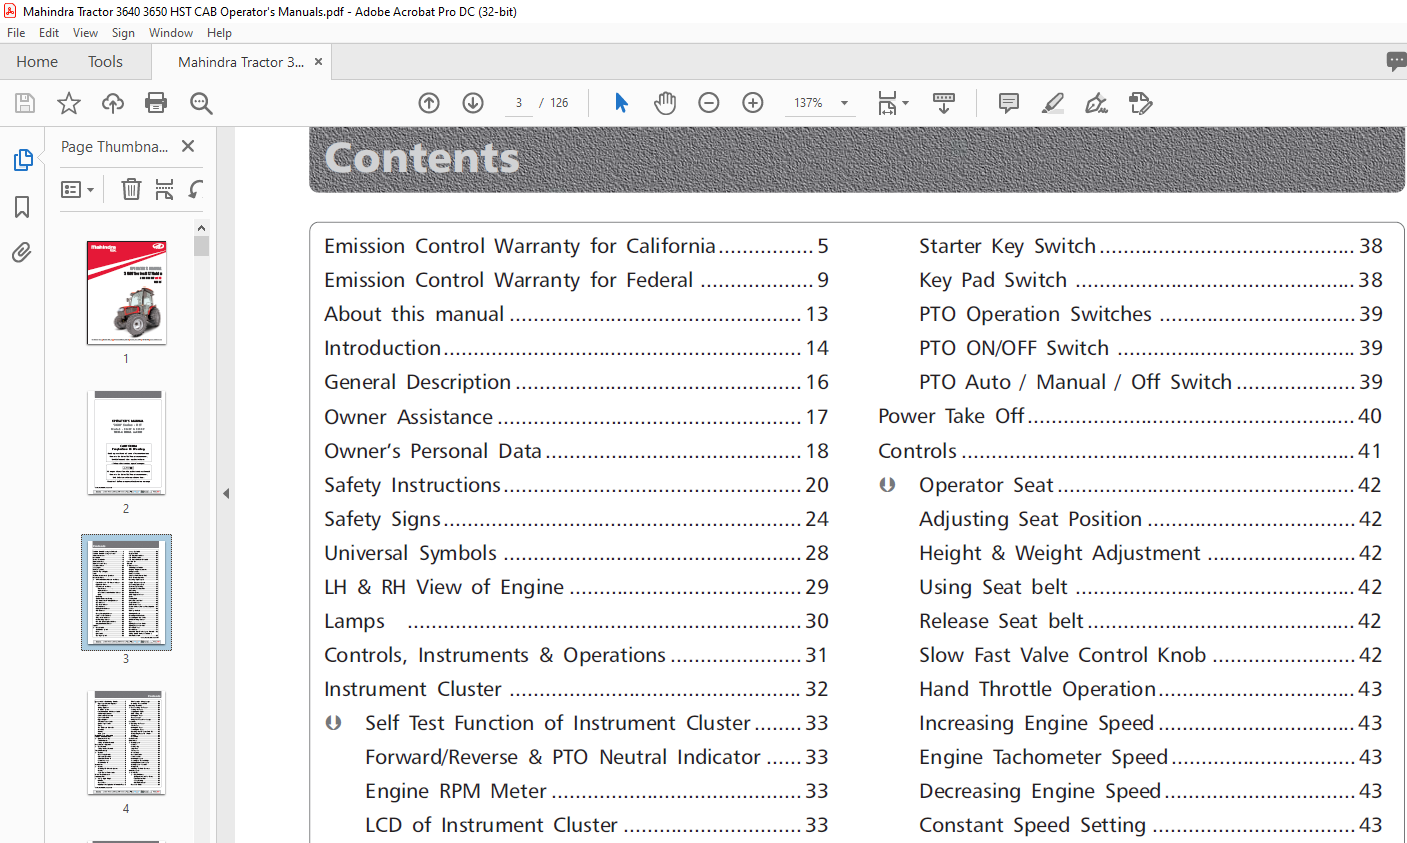
Task: Click the thumbnail panel insert pages icon
Action: pos(165,189)
